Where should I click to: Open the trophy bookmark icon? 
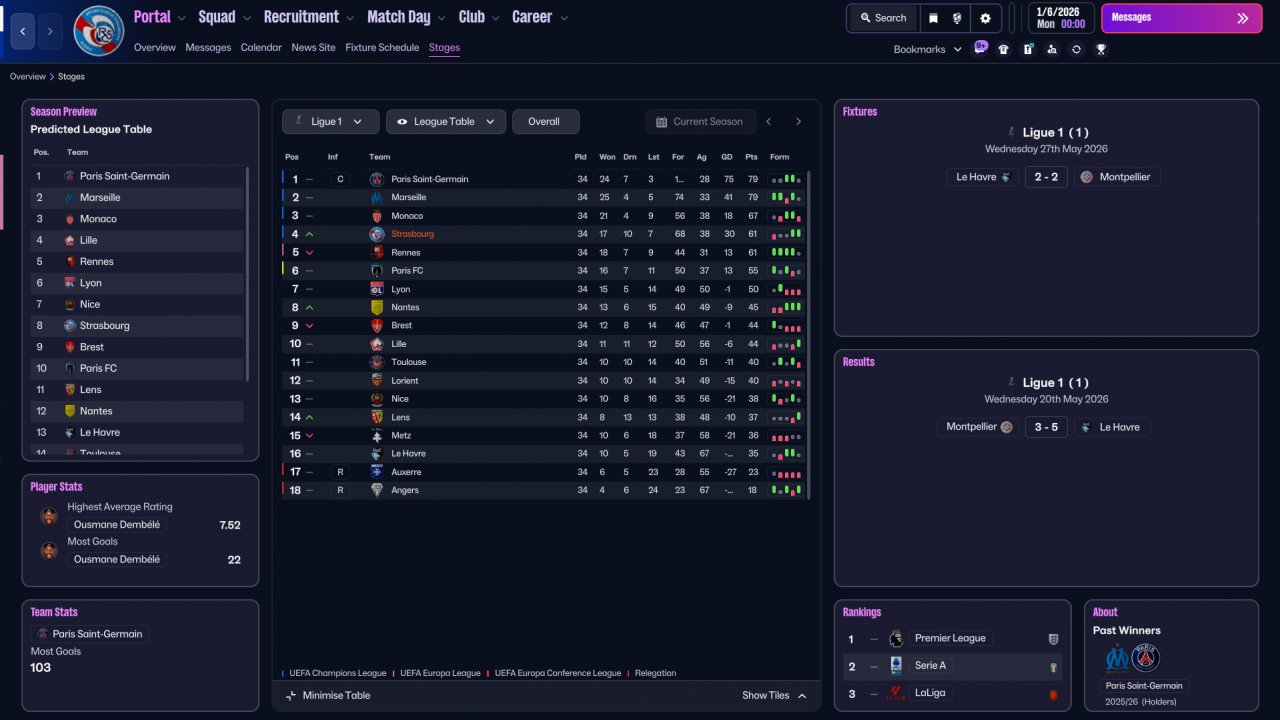click(1101, 49)
